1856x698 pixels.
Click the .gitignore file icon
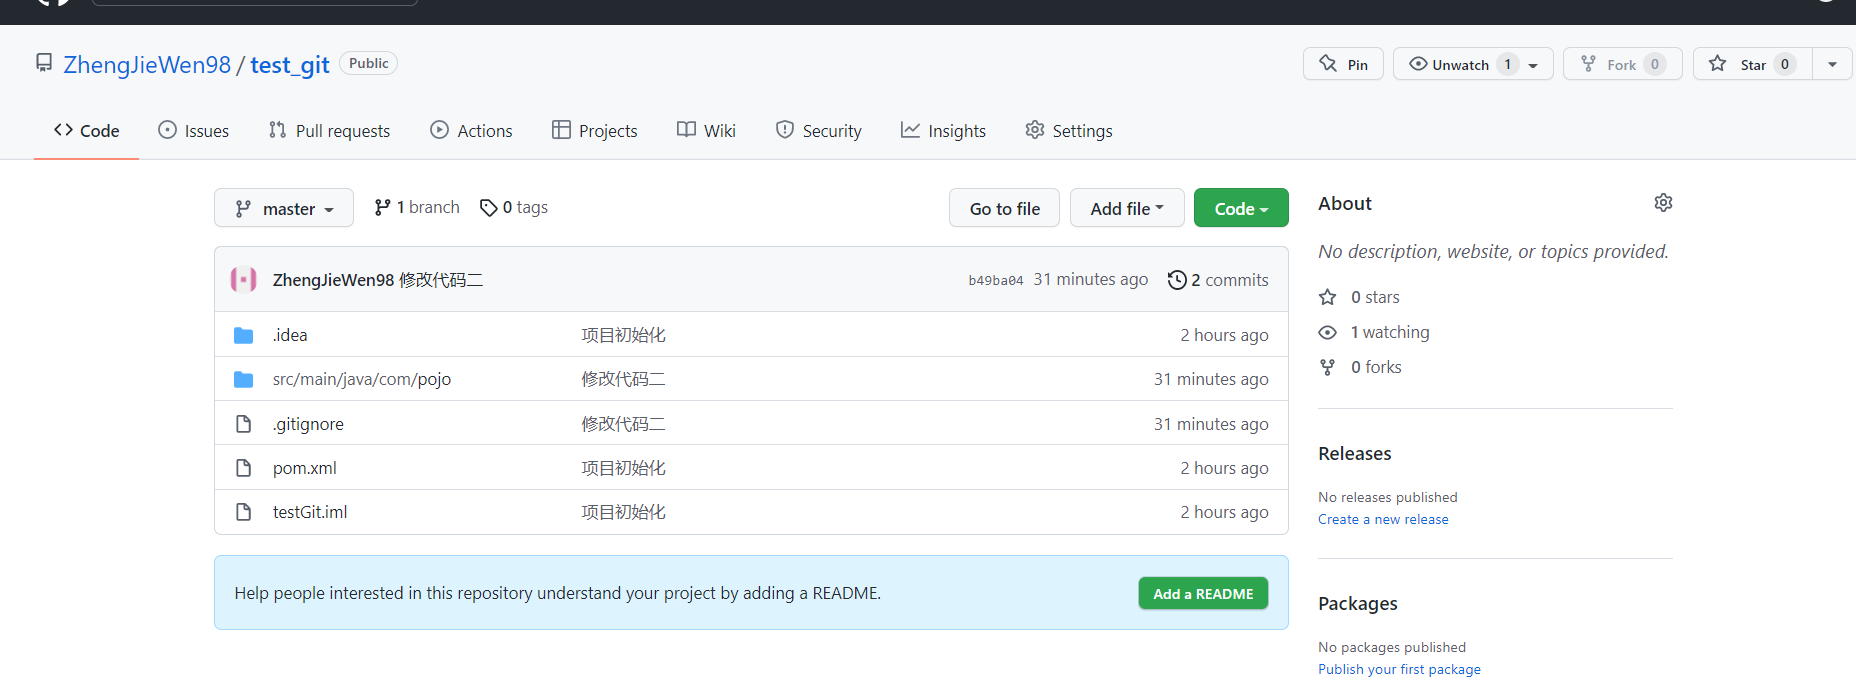pyautogui.click(x=243, y=424)
